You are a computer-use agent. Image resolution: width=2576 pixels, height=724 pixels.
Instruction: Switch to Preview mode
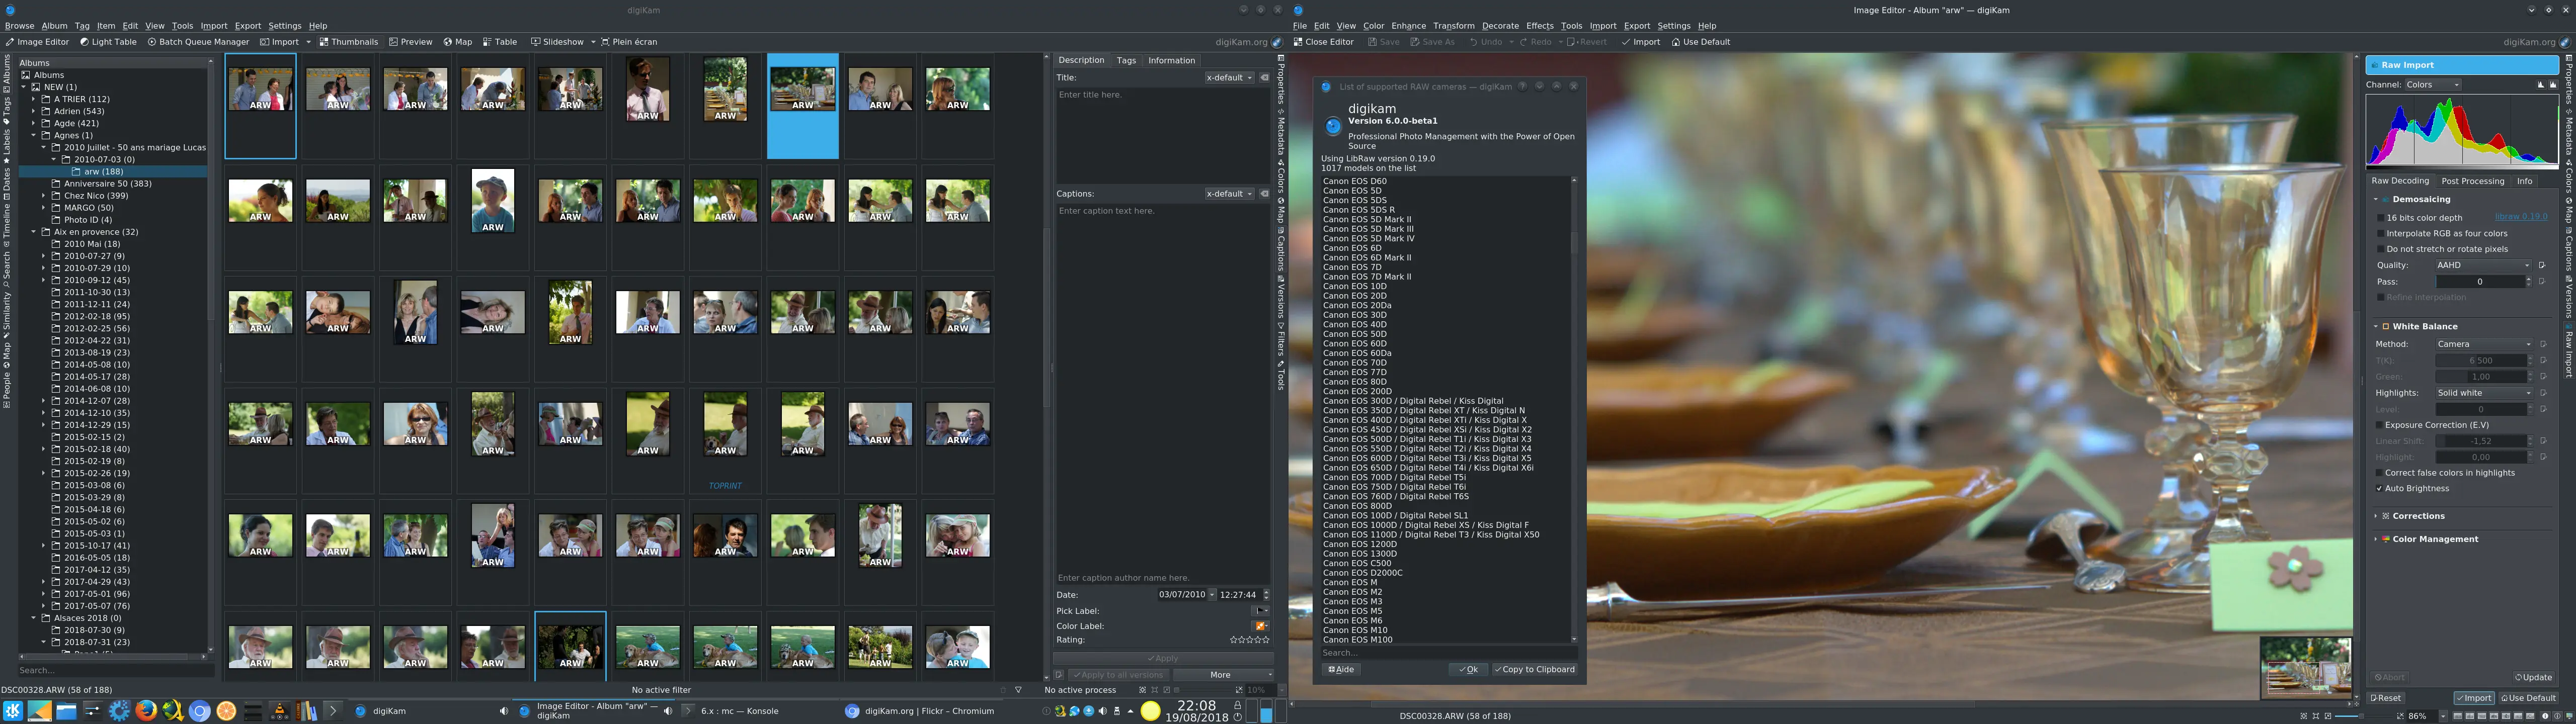coord(410,42)
